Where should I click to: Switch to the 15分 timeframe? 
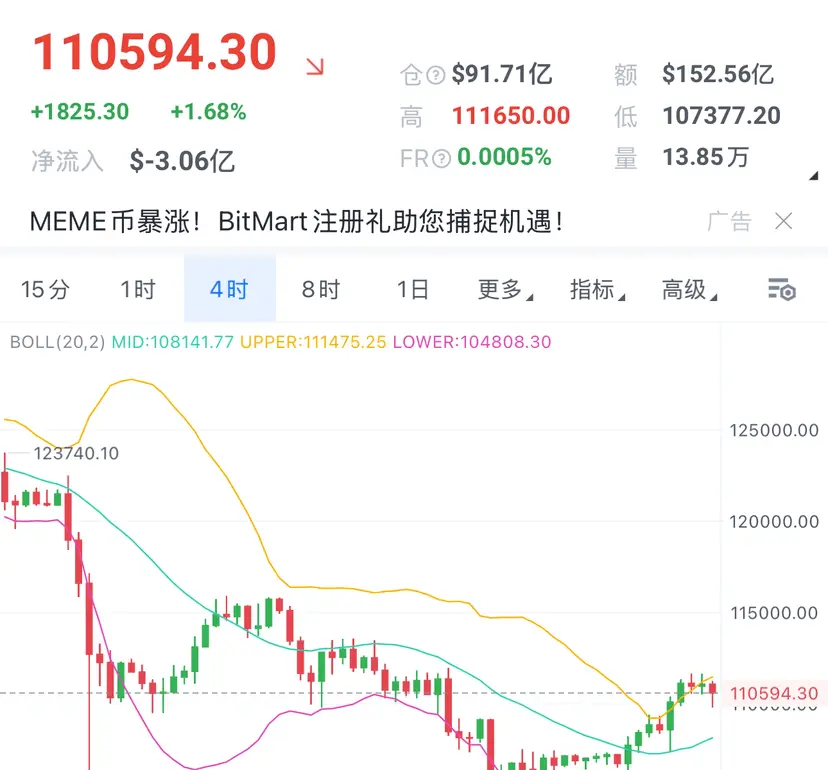(45, 289)
